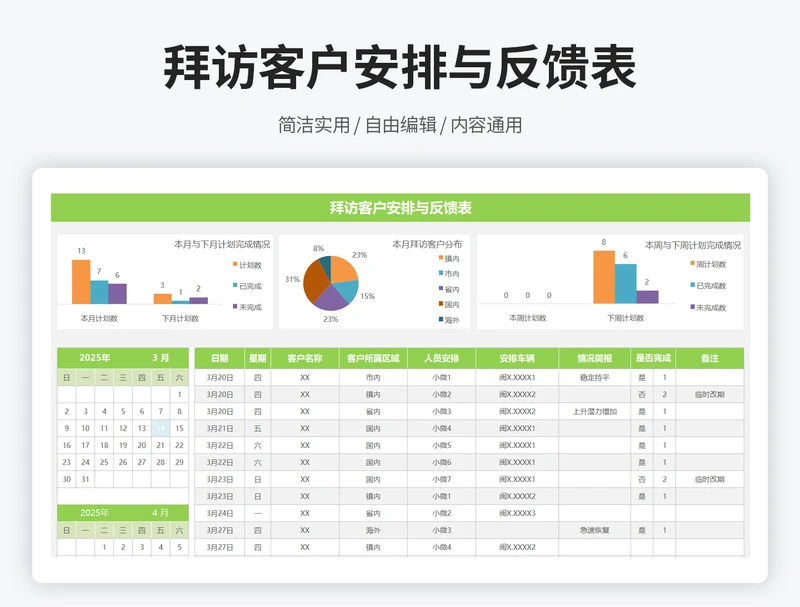Click the 周计划数 legend entry
Viewport: 800px width, 607px height.
pyautogui.click(x=708, y=264)
